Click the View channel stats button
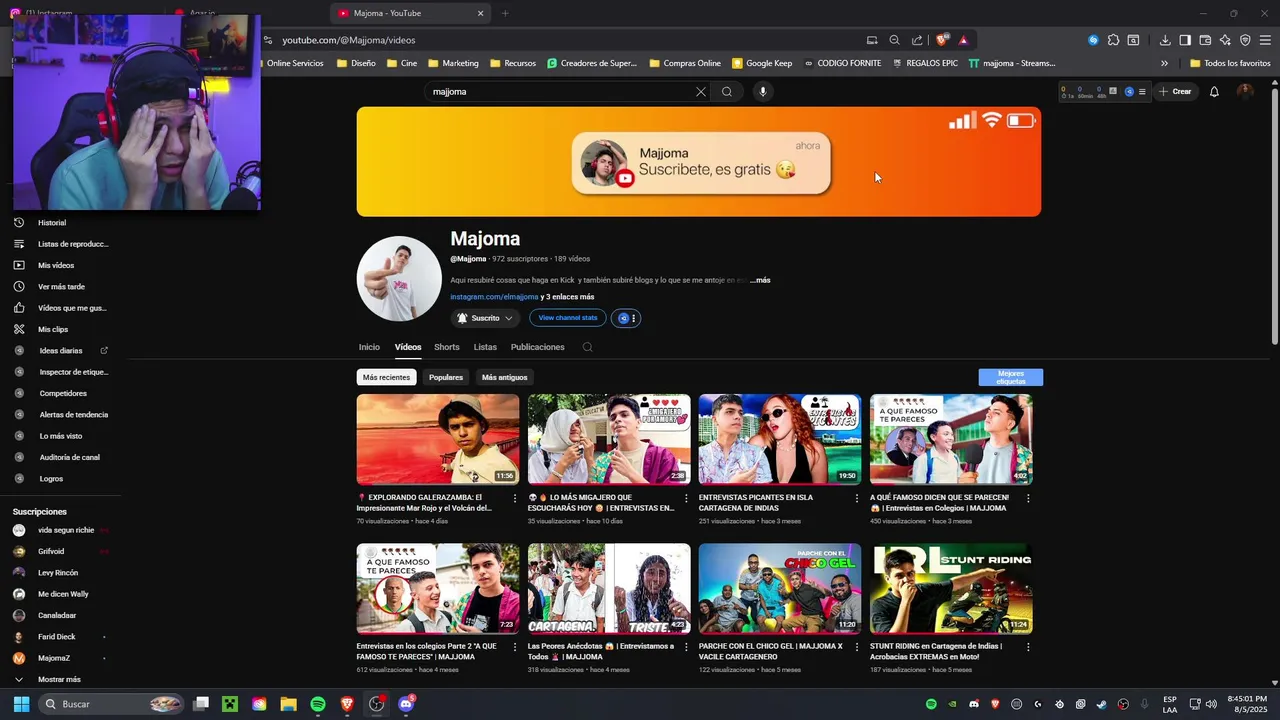The width and height of the screenshot is (1280, 720). pos(568,318)
